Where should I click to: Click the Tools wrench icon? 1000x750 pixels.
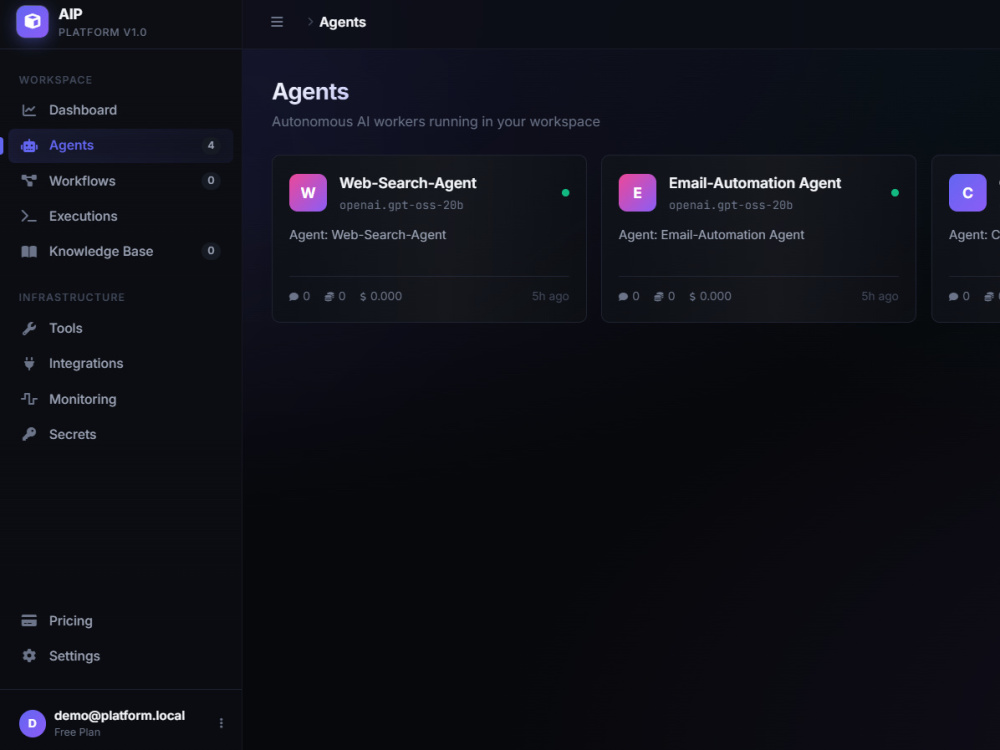[29, 328]
